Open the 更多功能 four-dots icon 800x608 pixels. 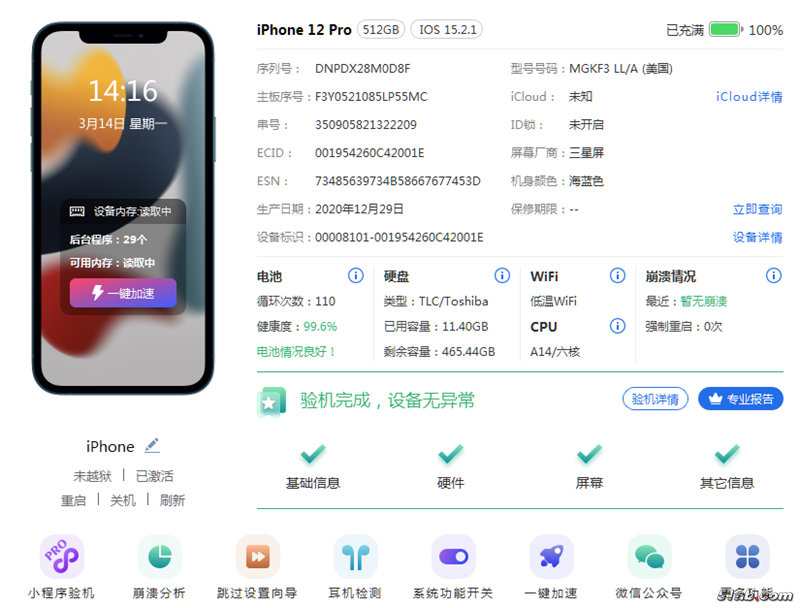[x=747, y=556]
